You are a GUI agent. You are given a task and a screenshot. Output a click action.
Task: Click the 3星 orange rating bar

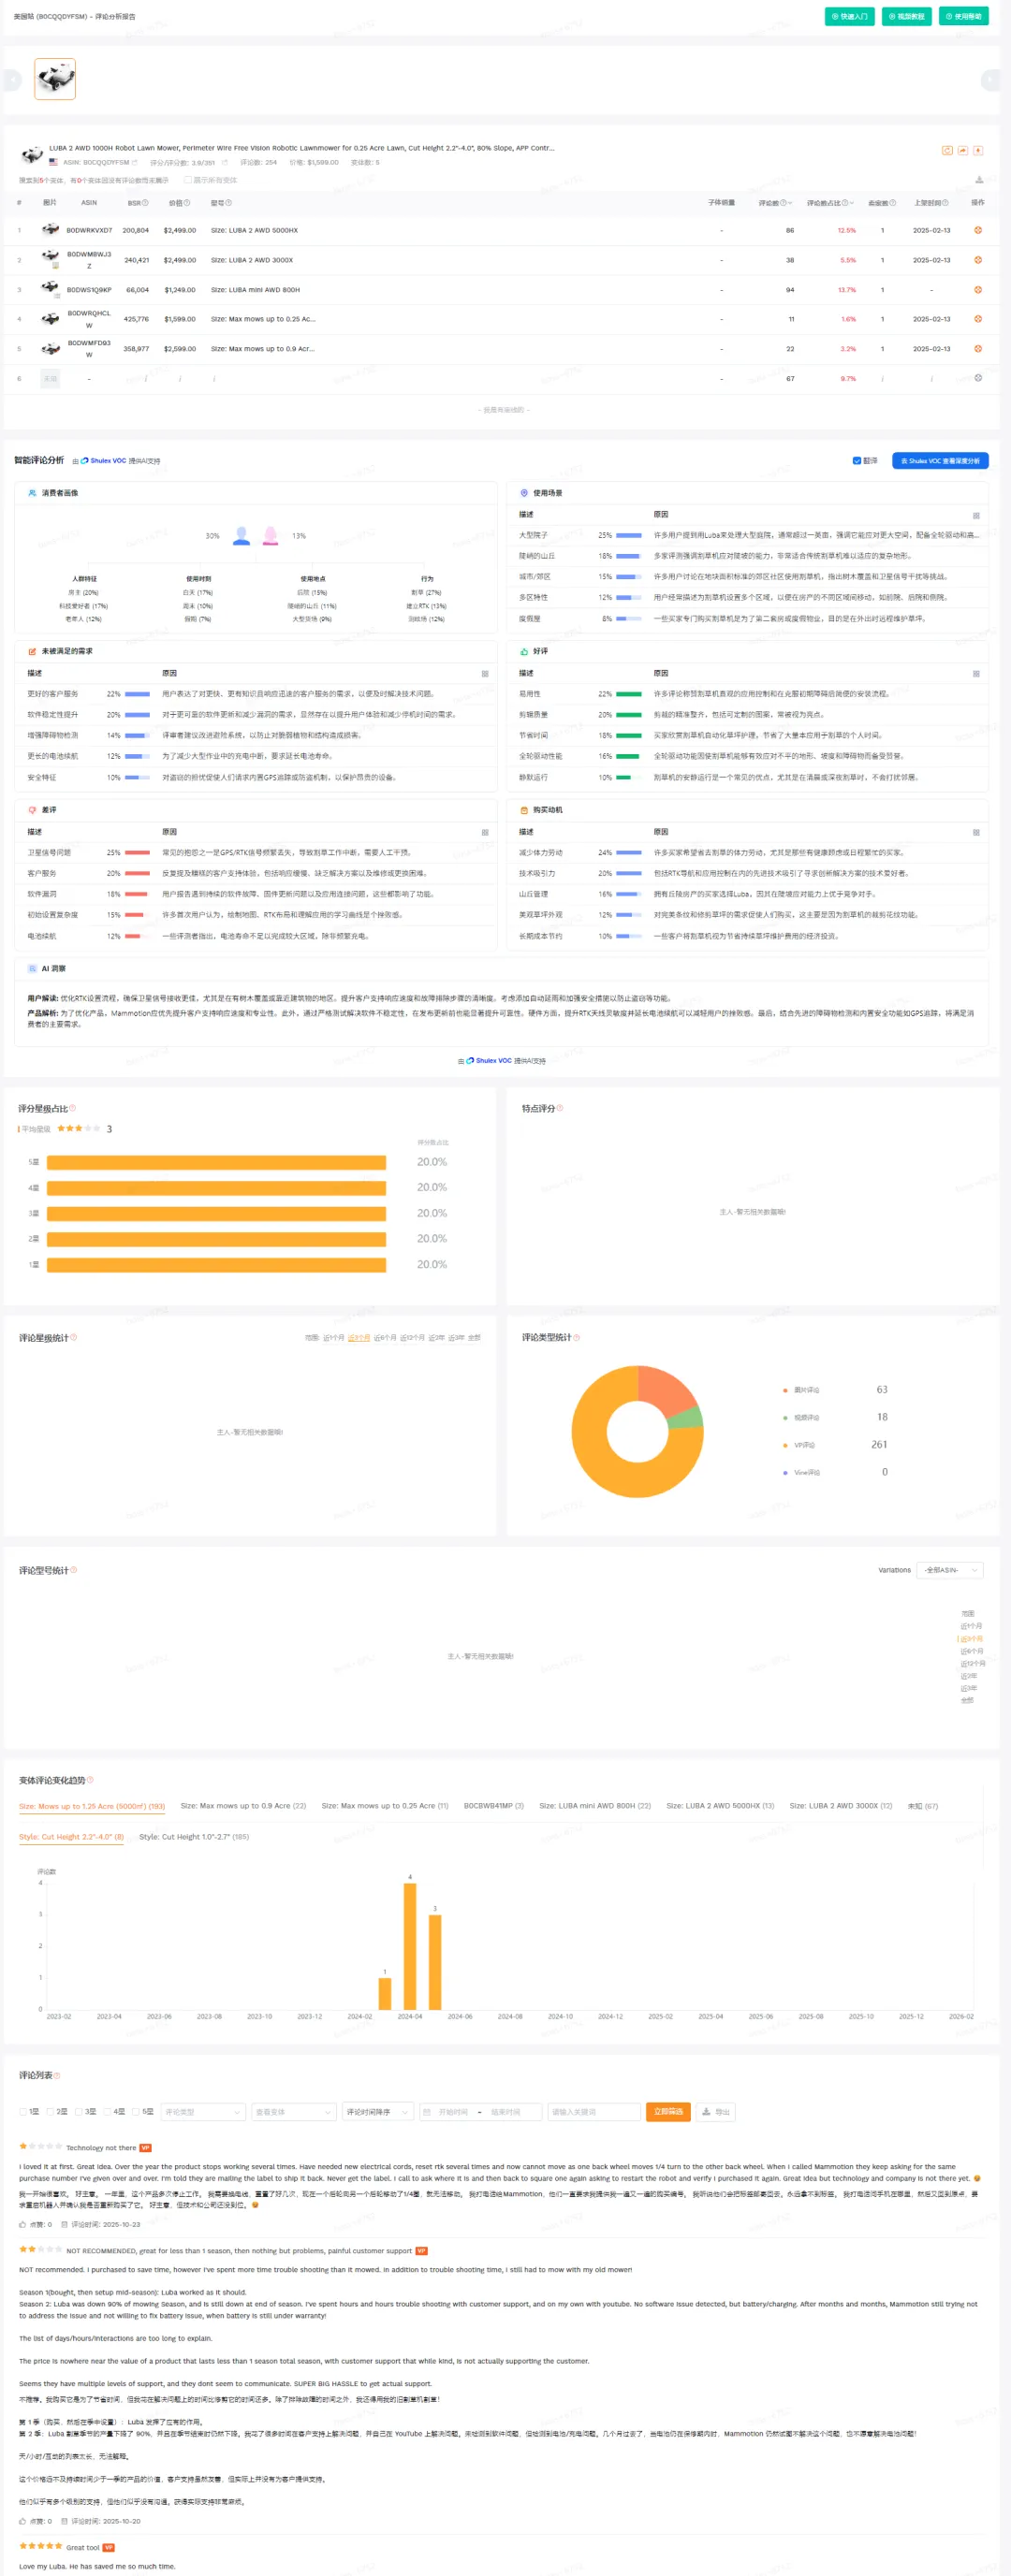pos(216,1213)
